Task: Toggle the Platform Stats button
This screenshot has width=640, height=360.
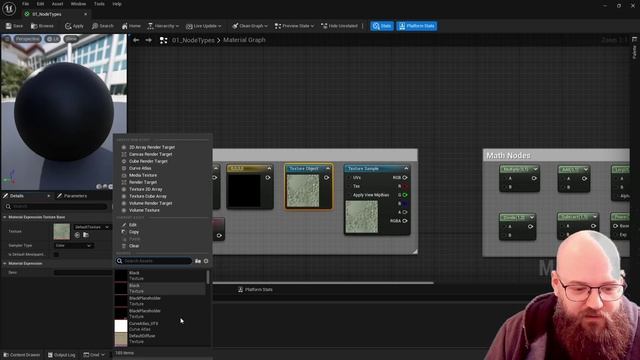Action: [416, 26]
